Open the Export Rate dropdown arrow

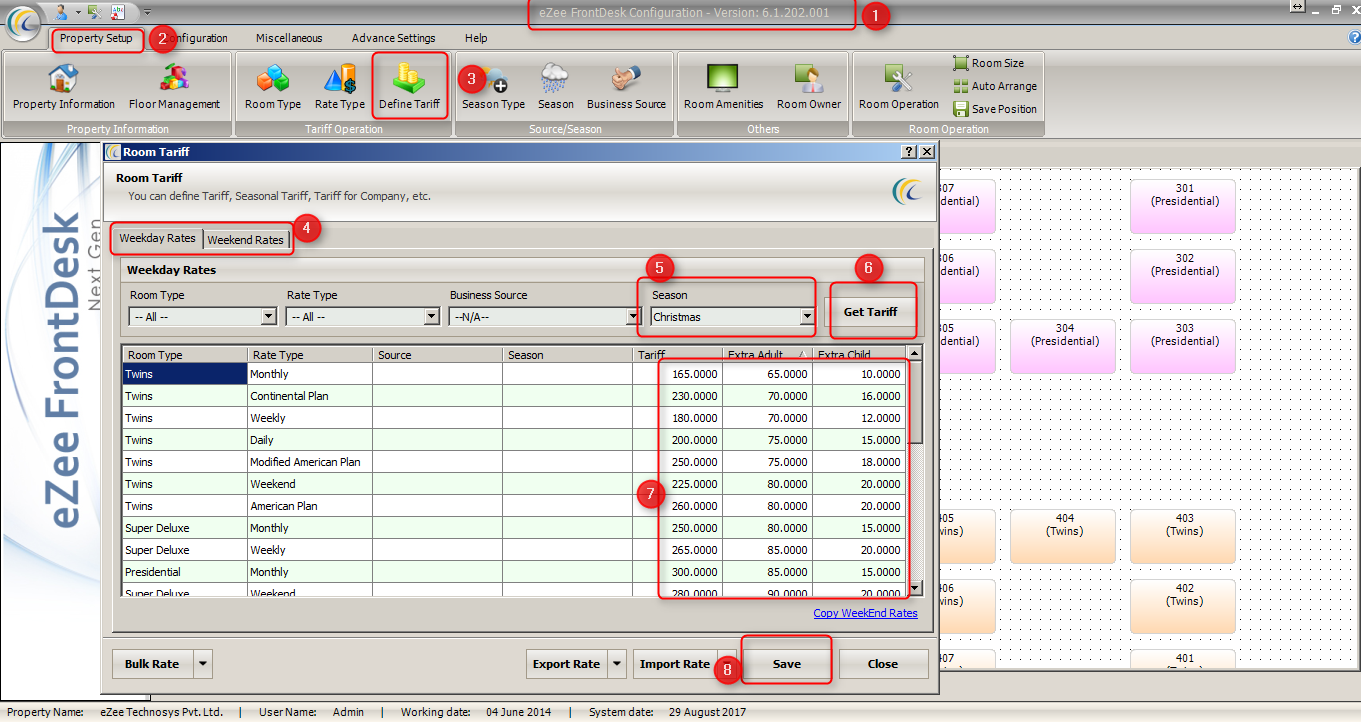(617, 664)
